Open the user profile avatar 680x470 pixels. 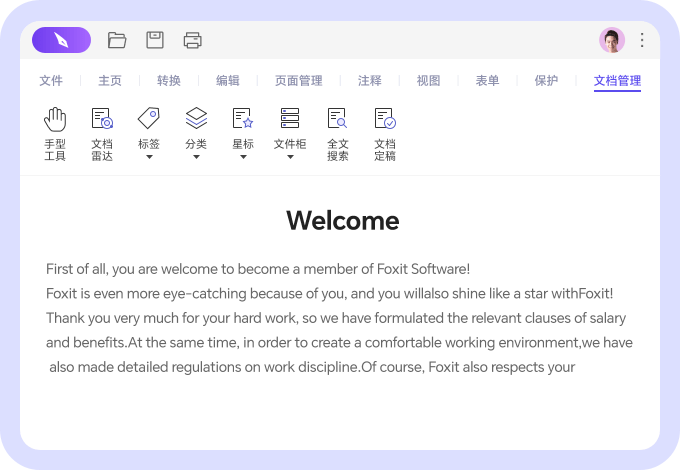coord(612,40)
